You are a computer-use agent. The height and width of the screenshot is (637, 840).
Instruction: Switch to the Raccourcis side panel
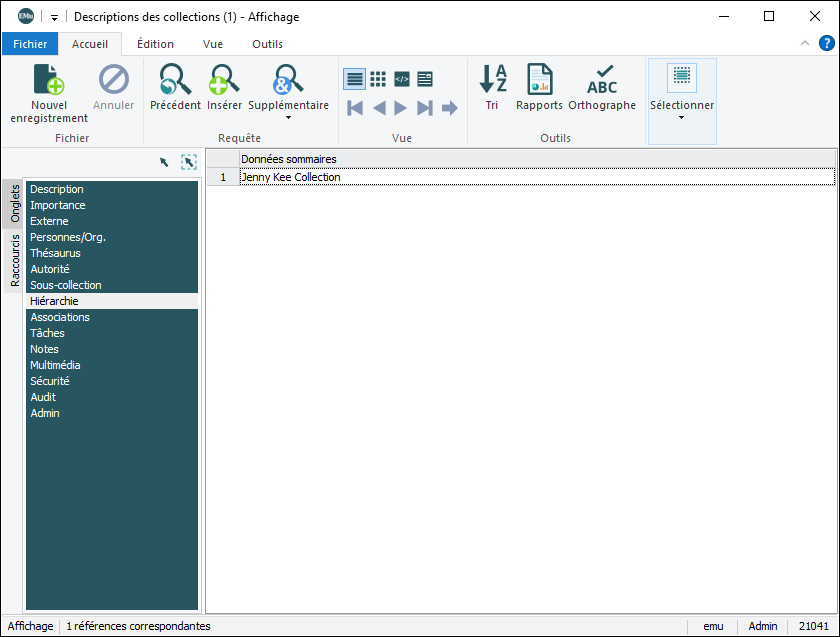[x=15, y=261]
